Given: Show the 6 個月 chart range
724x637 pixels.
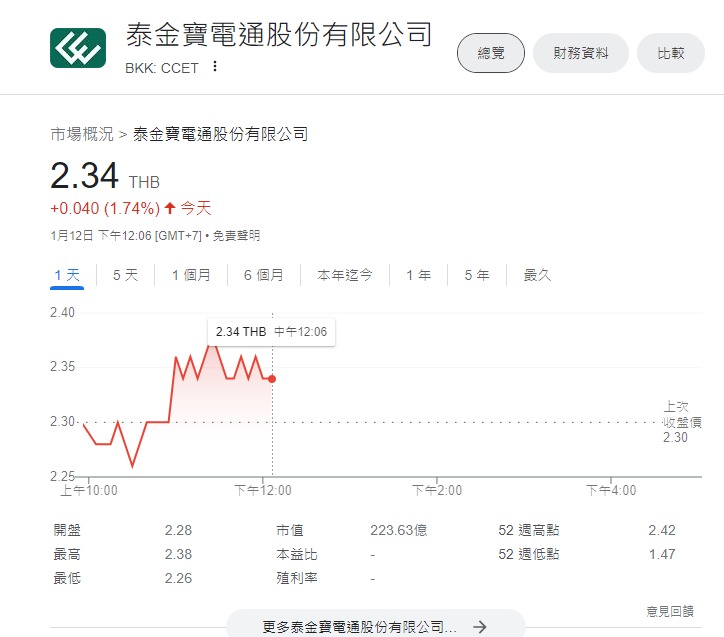Looking at the screenshot, I should click(x=263, y=275).
